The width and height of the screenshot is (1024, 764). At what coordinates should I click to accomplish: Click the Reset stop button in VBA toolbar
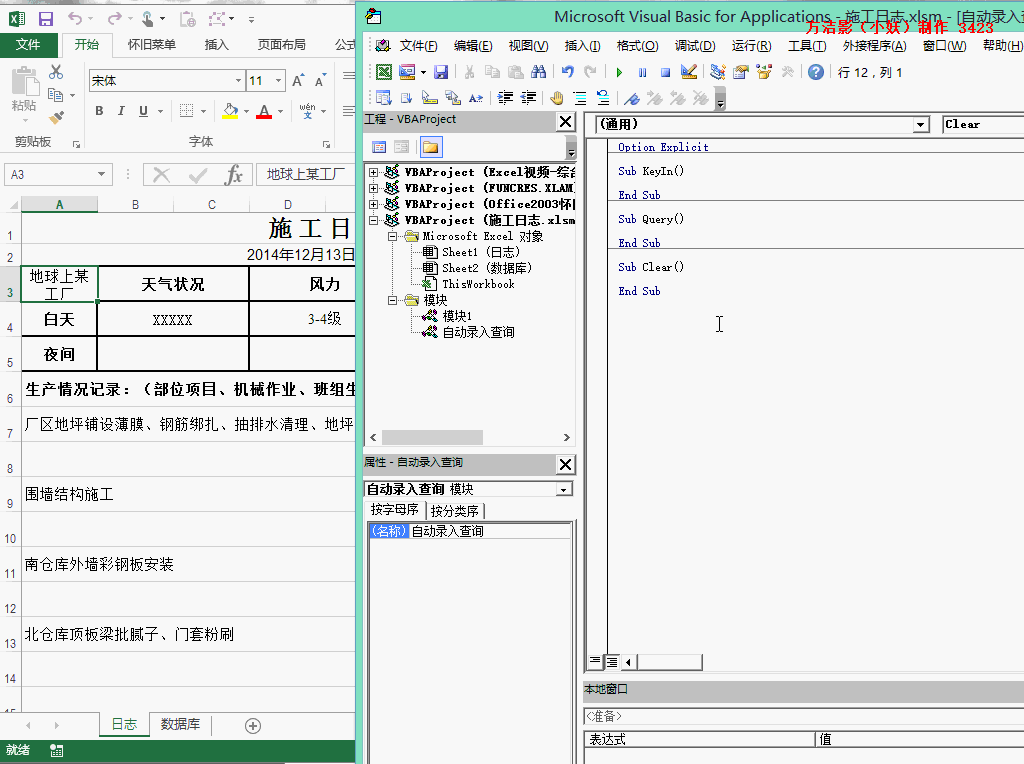tap(665, 72)
